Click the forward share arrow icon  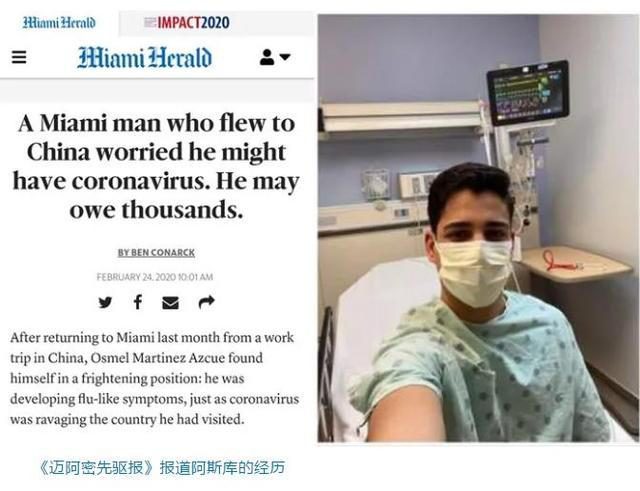coord(206,302)
